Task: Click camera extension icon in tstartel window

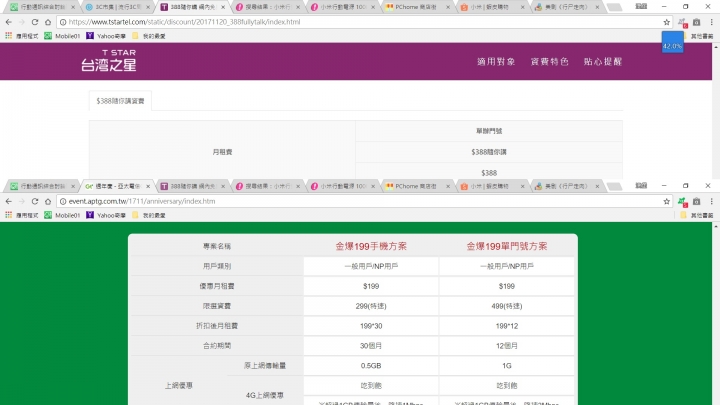Action: 697,22
